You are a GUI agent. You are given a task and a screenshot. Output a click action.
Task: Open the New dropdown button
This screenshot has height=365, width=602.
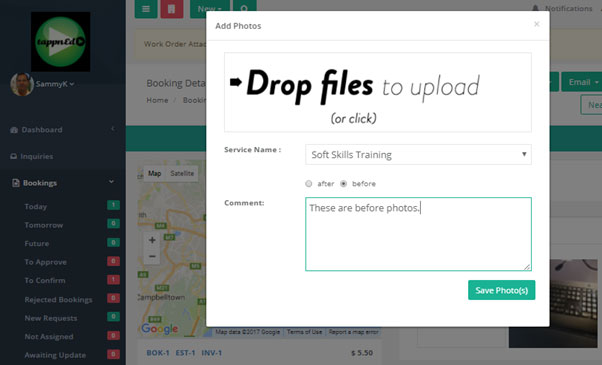tap(210, 9)
